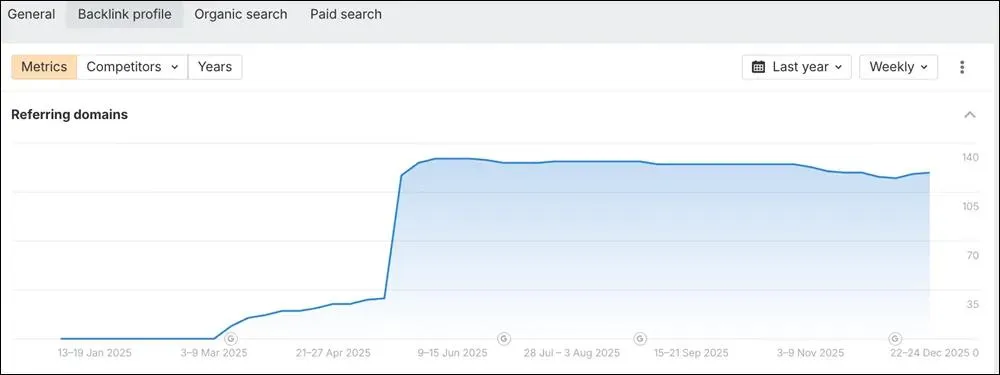Click the 70 y-axis value
The height and width of the screenshot is (375, 1000).
coord(972,256)
